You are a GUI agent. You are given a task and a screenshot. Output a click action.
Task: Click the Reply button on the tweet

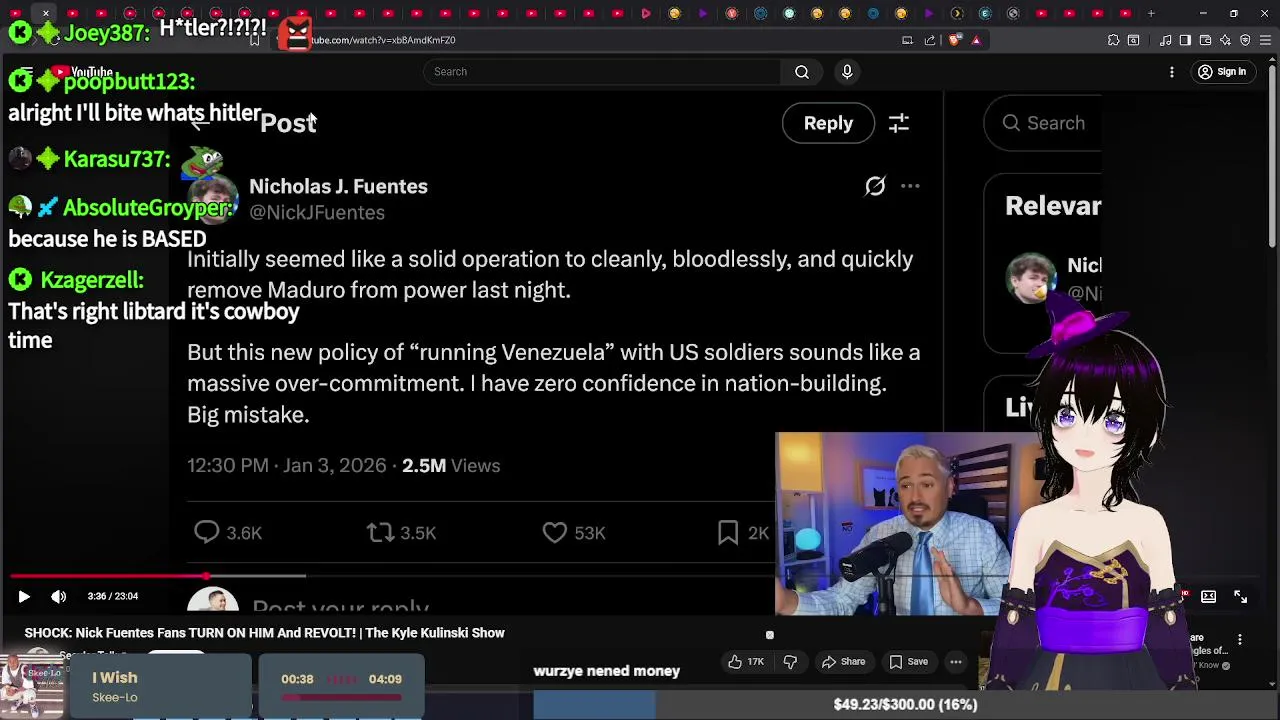pos(828,123)
